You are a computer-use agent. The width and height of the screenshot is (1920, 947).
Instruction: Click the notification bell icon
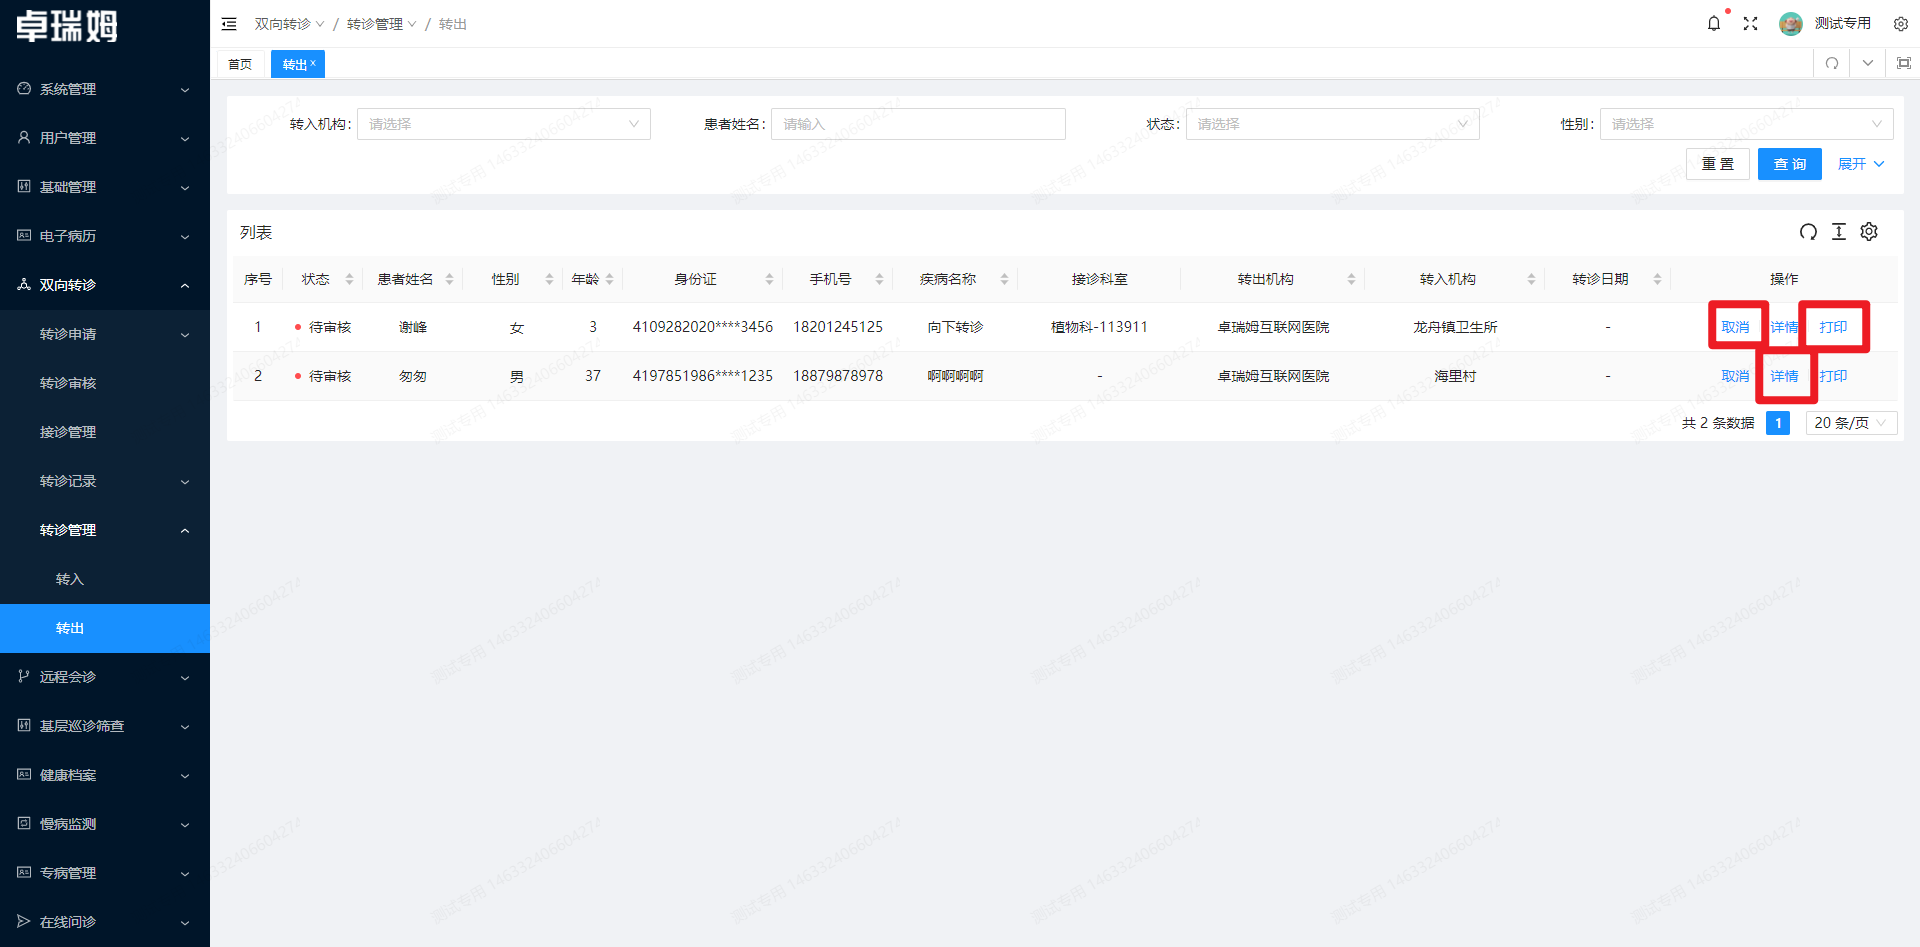click(x=1713, y=24)
